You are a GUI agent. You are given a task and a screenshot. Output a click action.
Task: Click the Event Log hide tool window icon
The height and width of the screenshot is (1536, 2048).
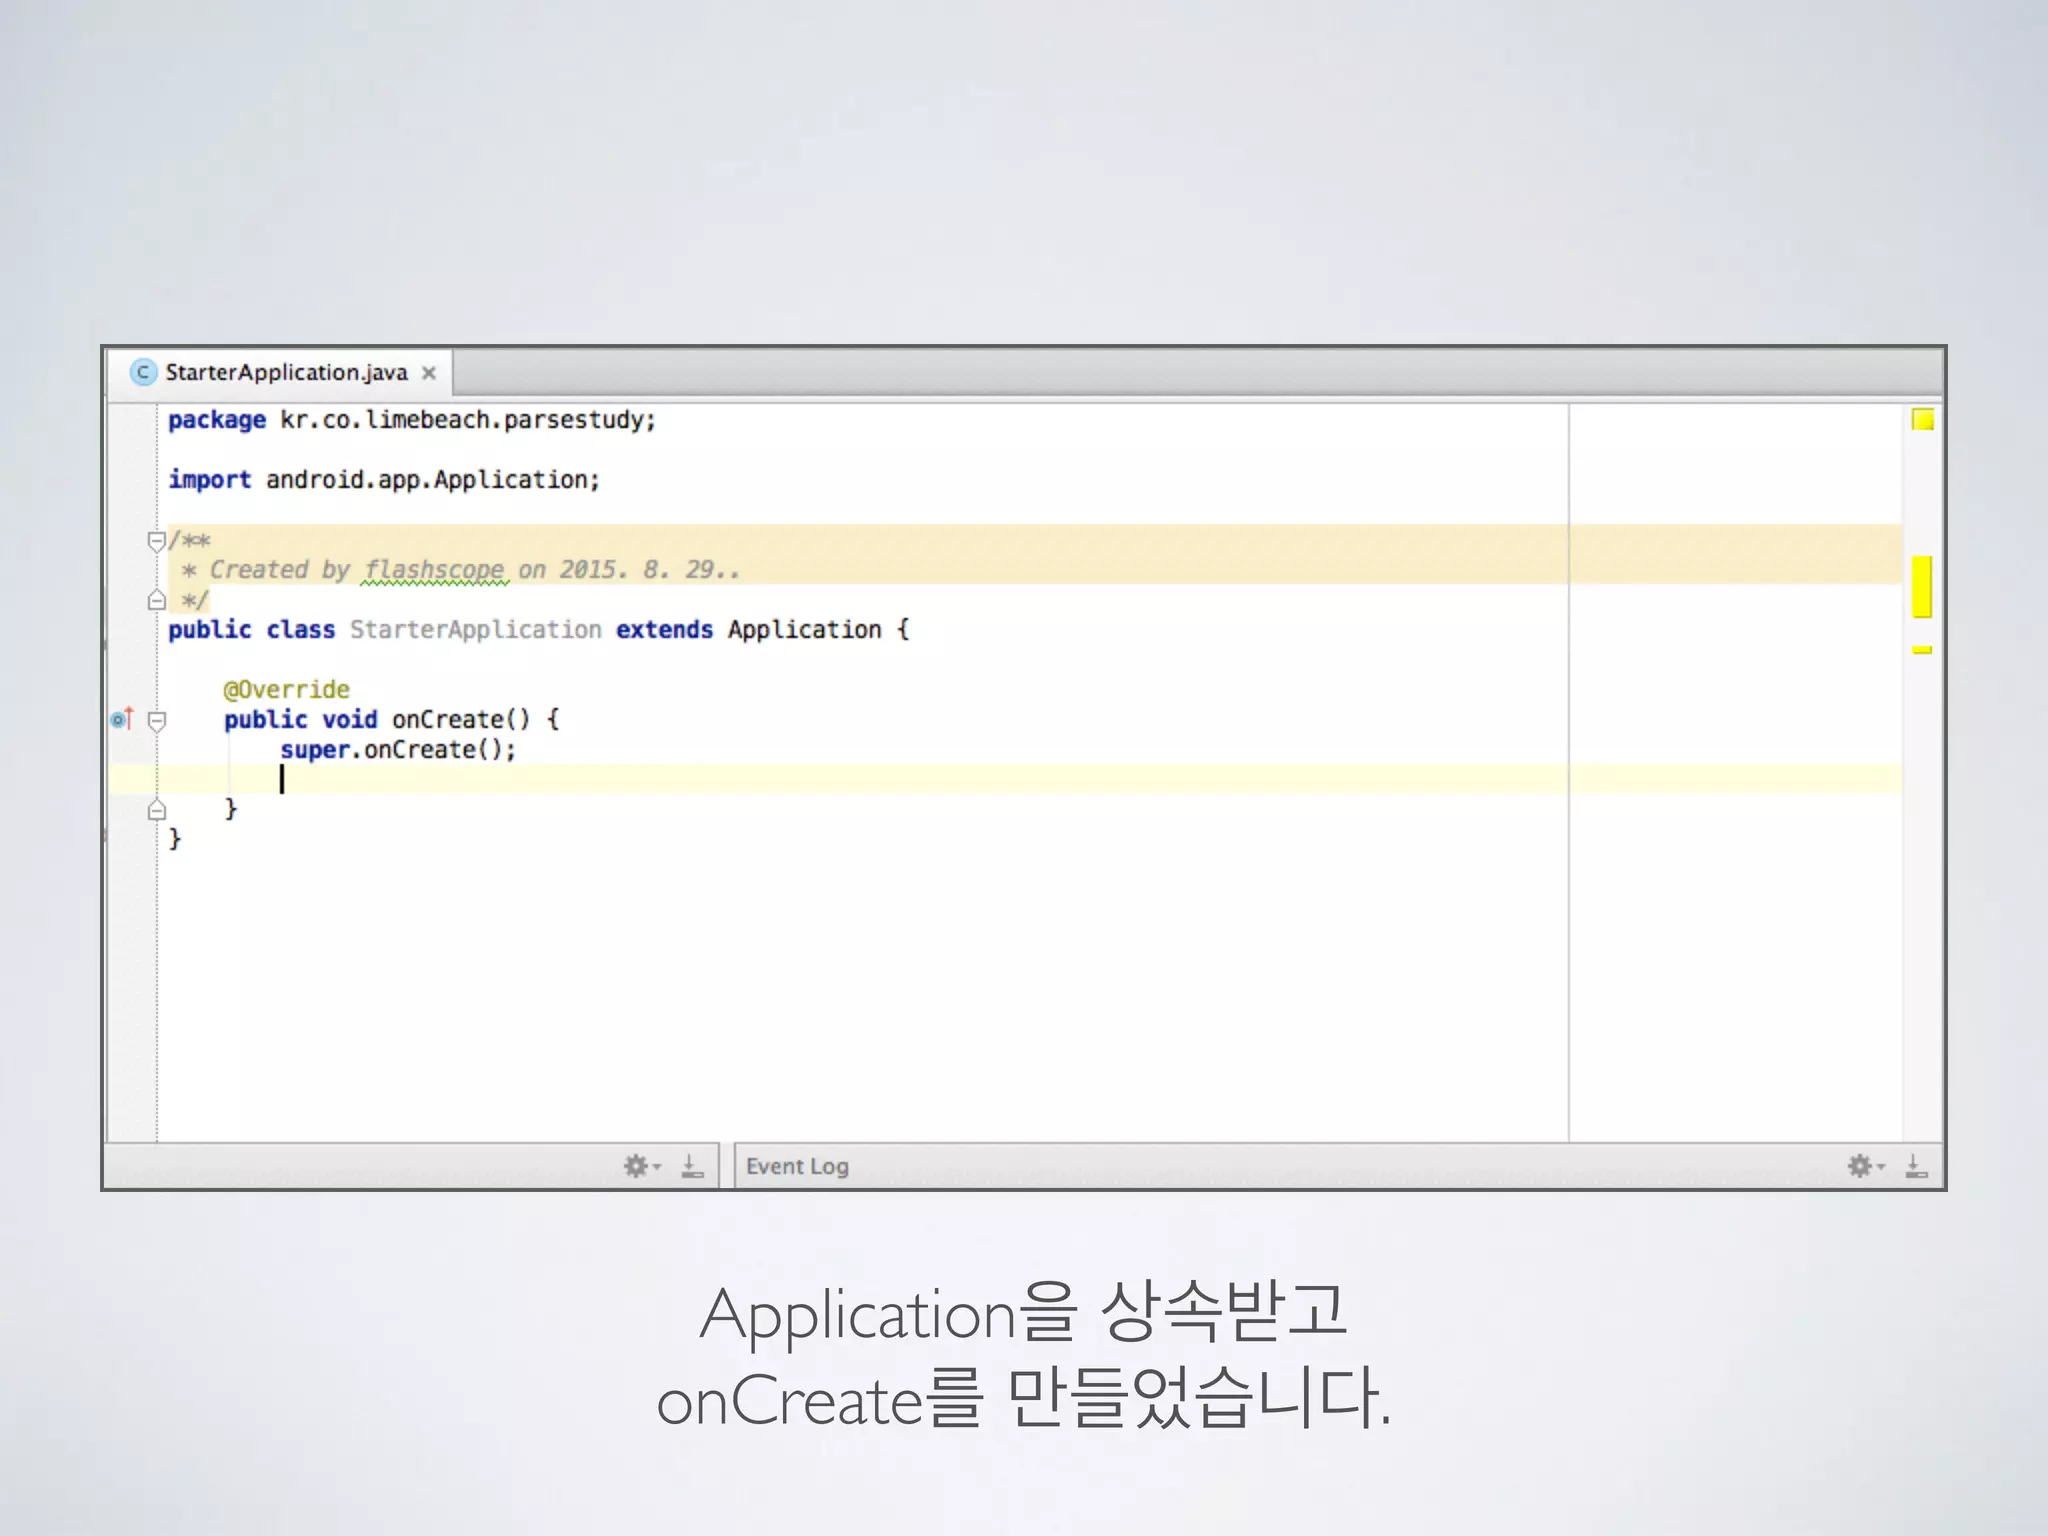(1916, 1166)
